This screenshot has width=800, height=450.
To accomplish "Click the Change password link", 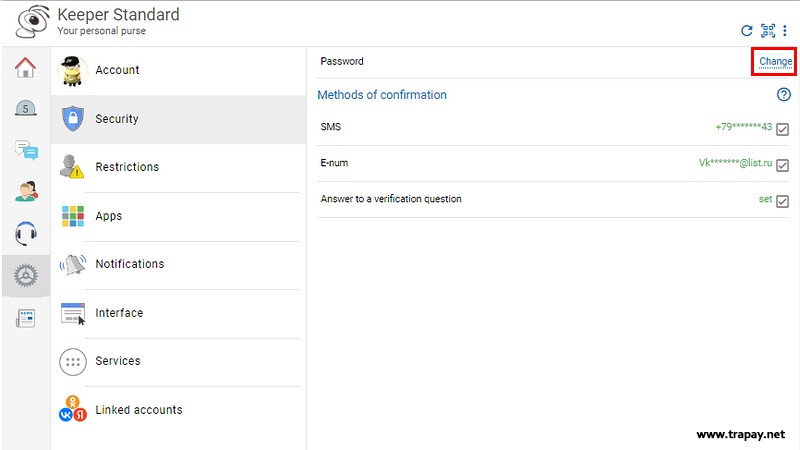I will tap(775, 62).
